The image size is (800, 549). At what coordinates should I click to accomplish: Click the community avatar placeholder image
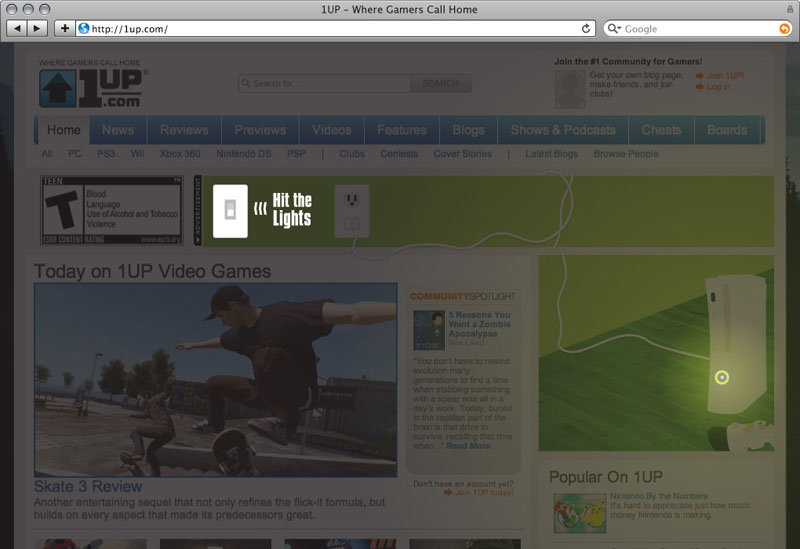pyautogui.click(x=570, y=89)
